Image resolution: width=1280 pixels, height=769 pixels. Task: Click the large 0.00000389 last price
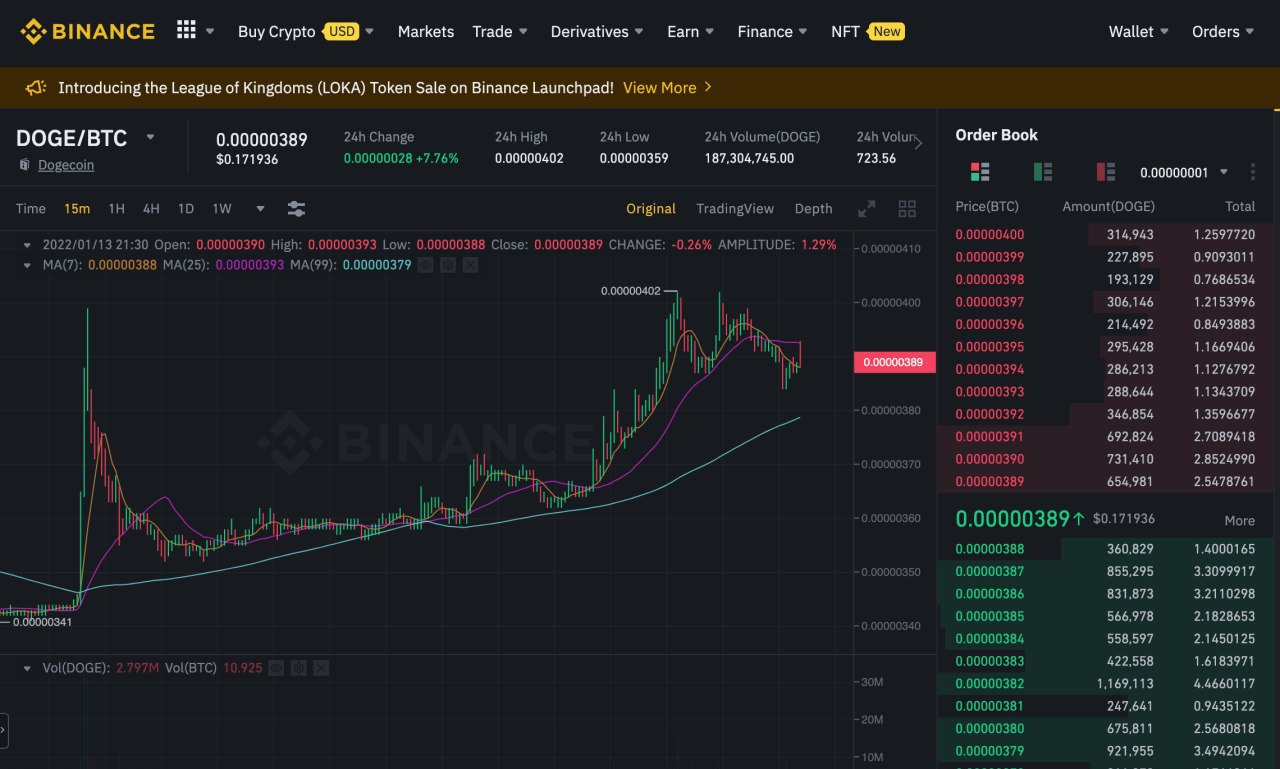click(x=1012, y=519)
